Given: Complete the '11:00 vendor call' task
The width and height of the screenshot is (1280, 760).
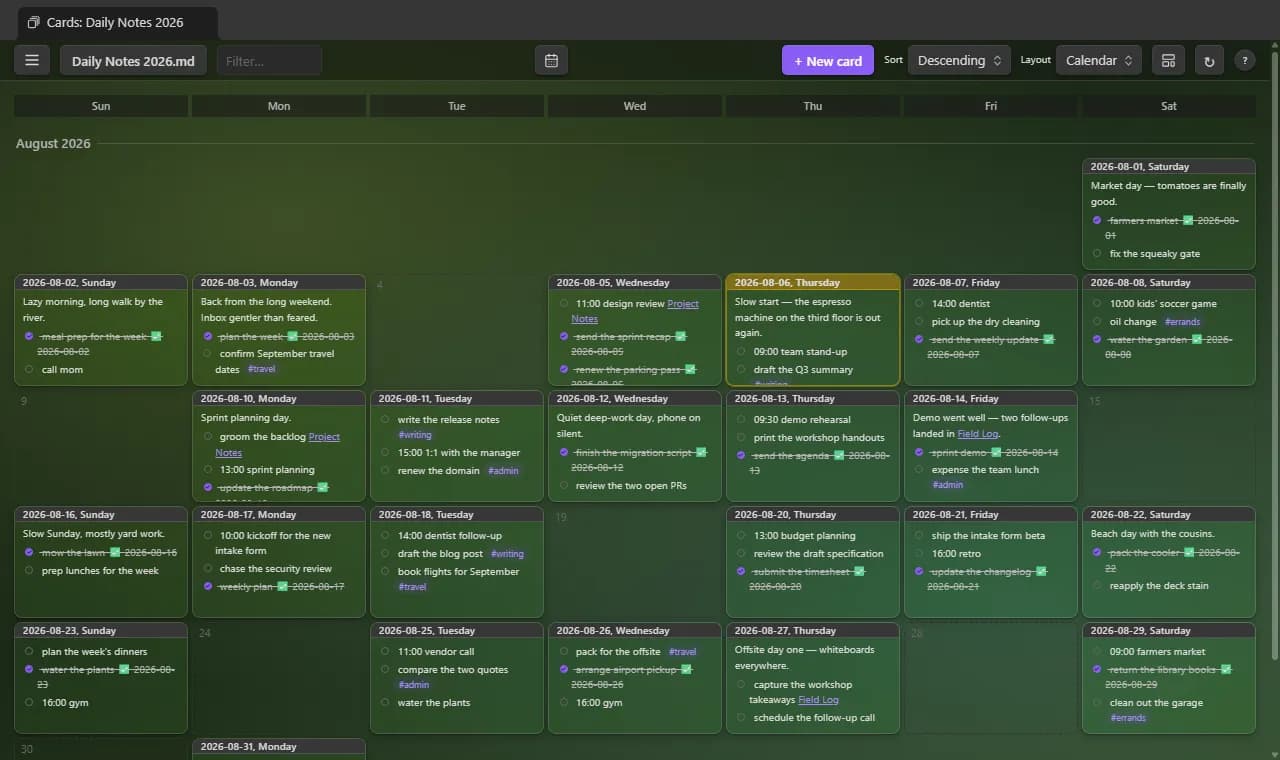Looking at the screenshot, I should pyautogui.click(x=385, y=652).
